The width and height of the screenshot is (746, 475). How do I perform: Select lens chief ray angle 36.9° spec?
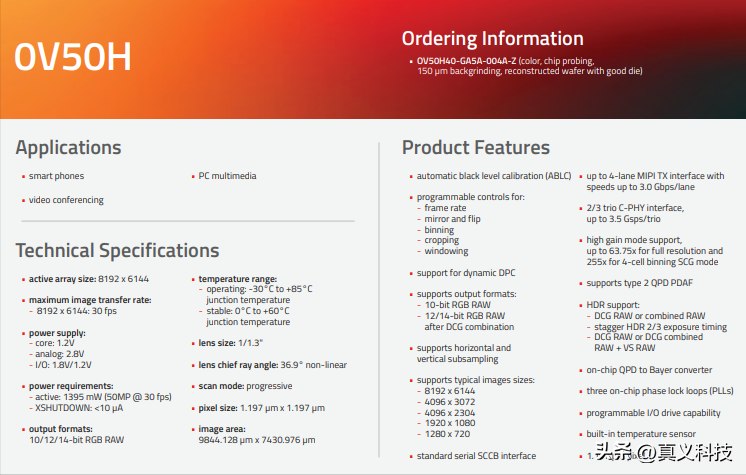(273, 365)
